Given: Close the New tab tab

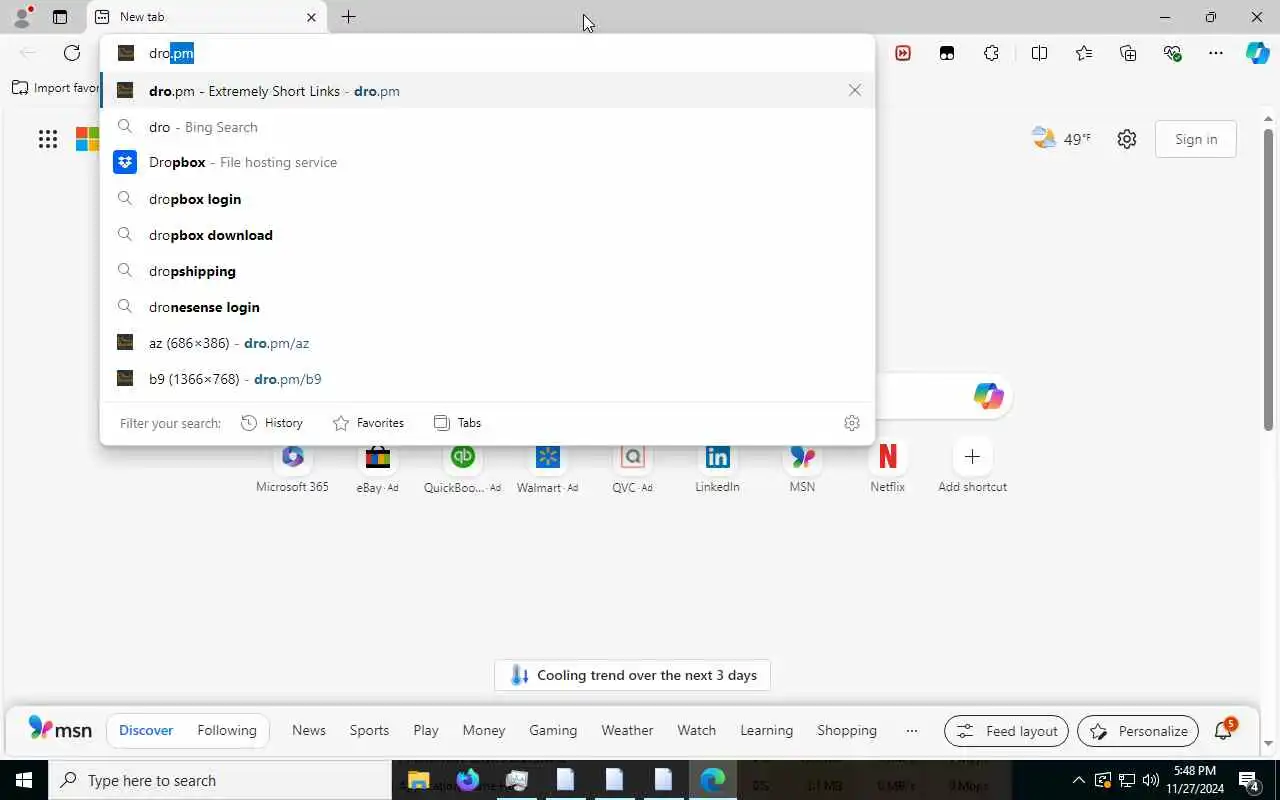Looking at the screenshot, I should (311, 17).
